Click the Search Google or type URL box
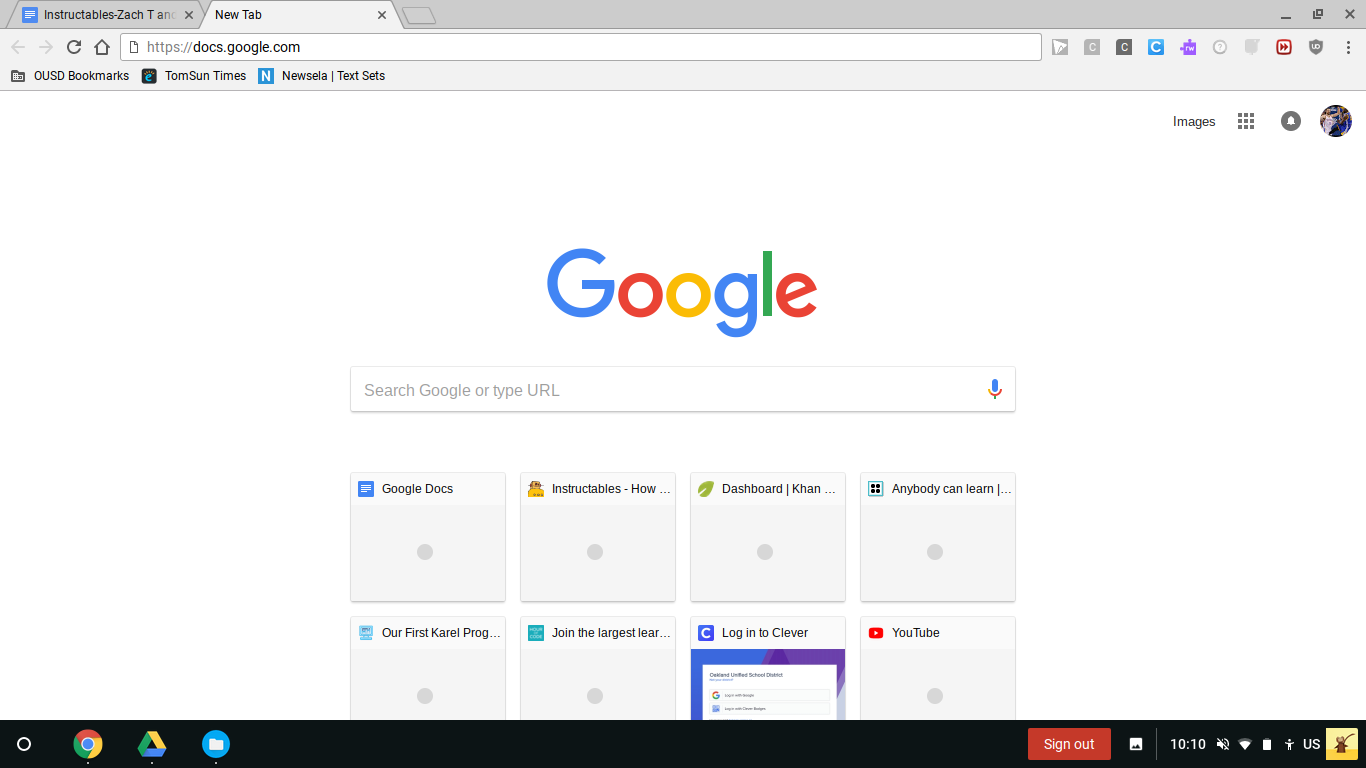 coord(683,389)
